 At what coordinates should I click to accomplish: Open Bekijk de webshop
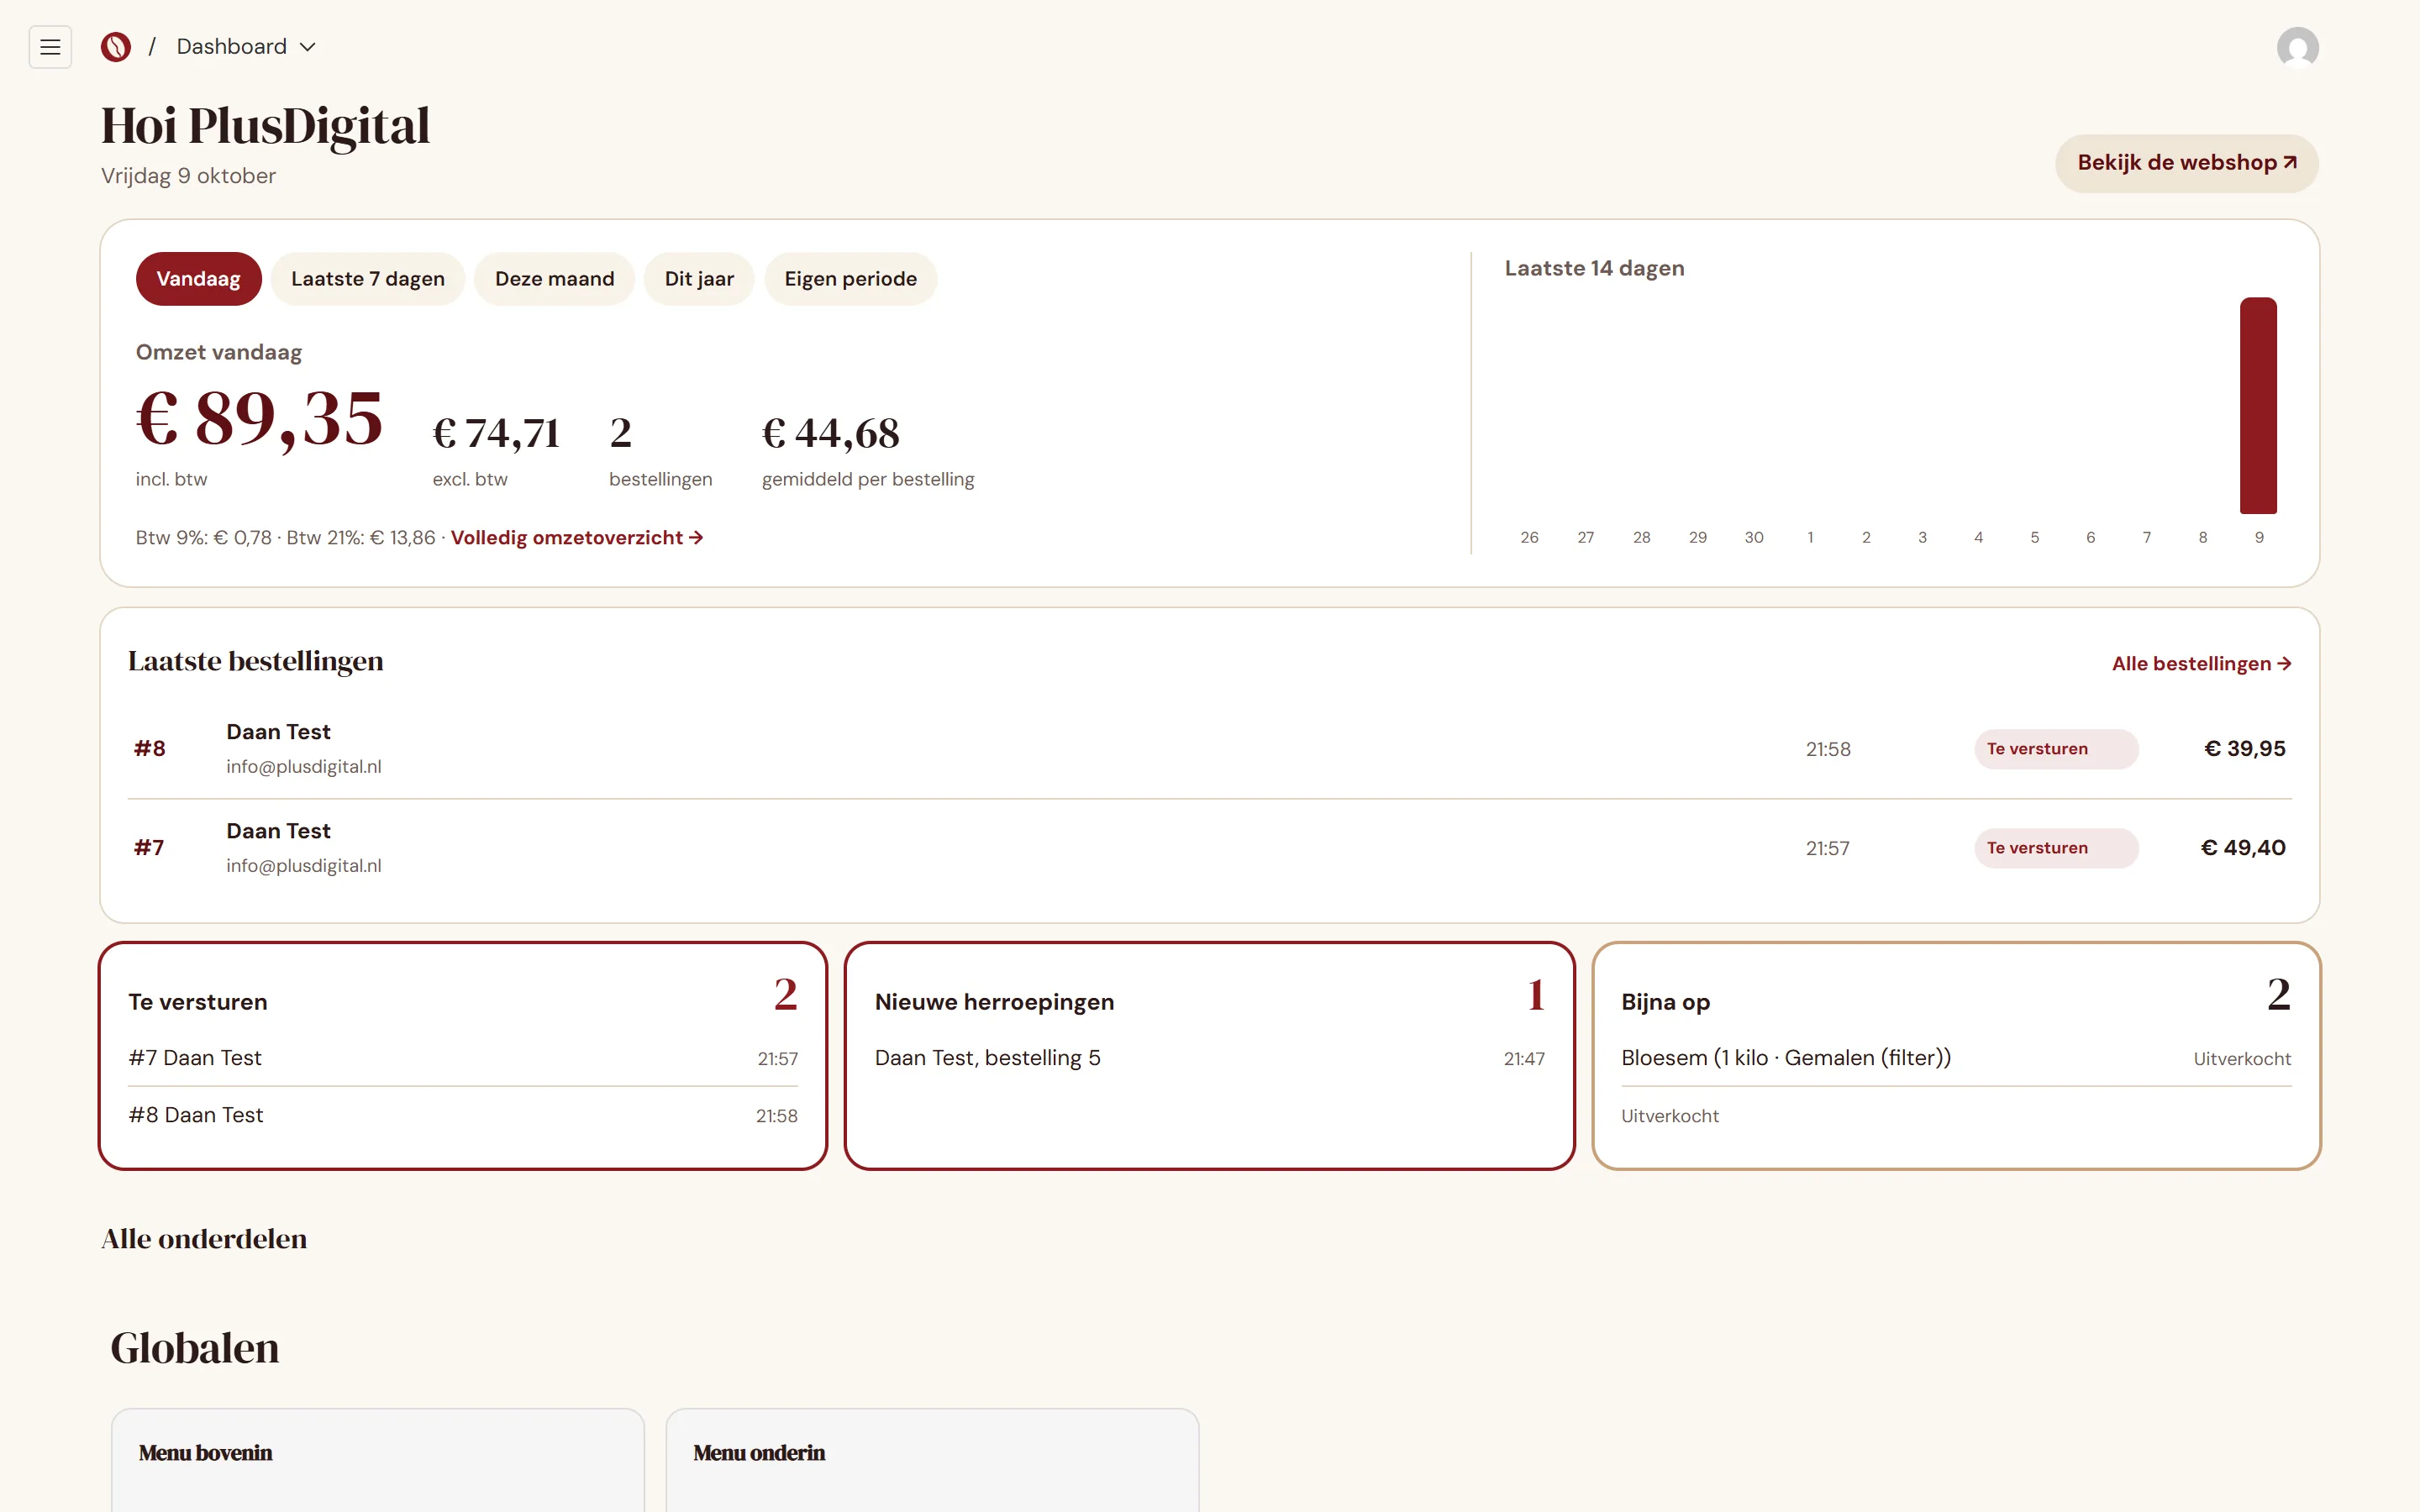click(x=2186, y=163)
